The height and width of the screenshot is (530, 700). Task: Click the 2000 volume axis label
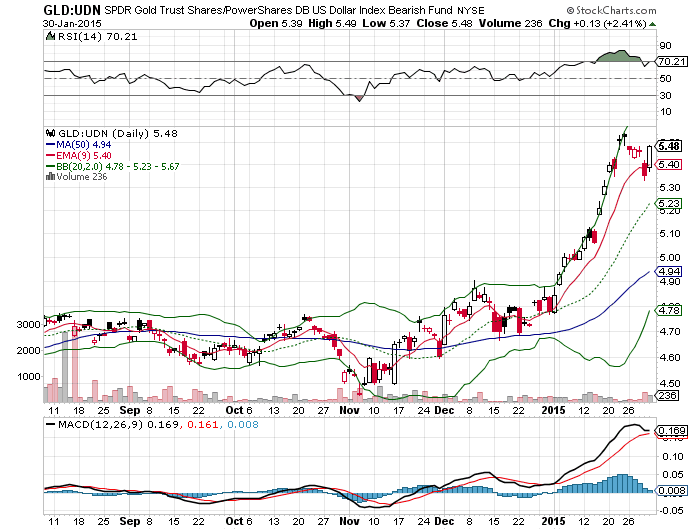pyautogui.click(x=29, y=351)
